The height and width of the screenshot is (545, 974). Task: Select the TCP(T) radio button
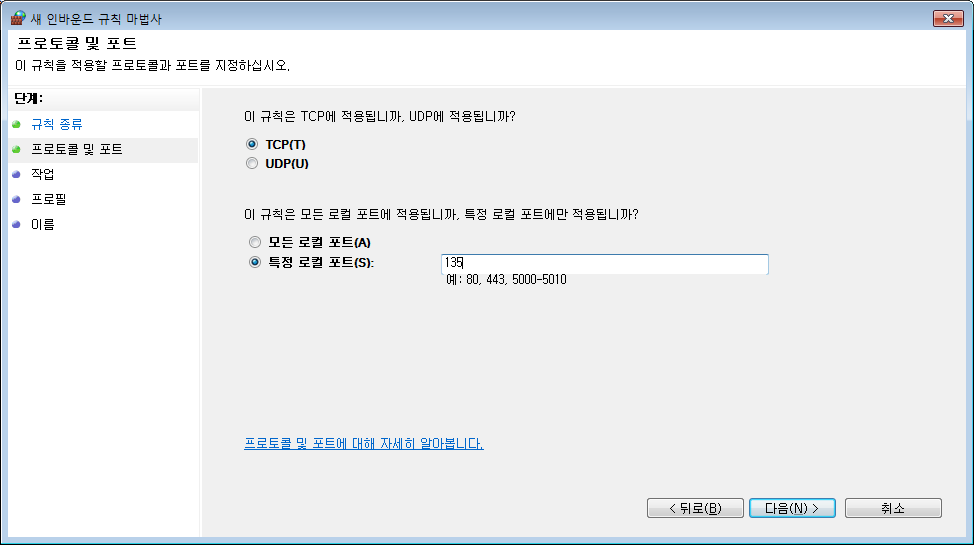point(252,144)
